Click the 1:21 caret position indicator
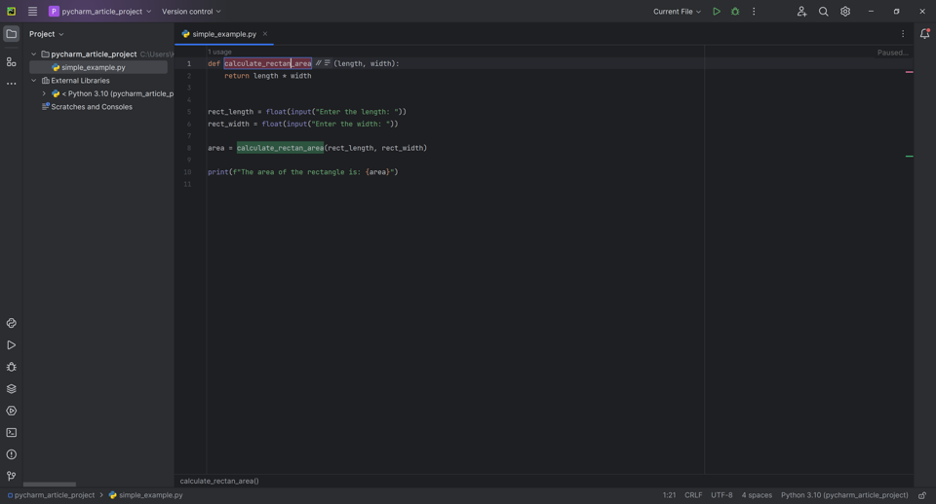The width and height of the screenshot is (936, 504). click(669, 495)
